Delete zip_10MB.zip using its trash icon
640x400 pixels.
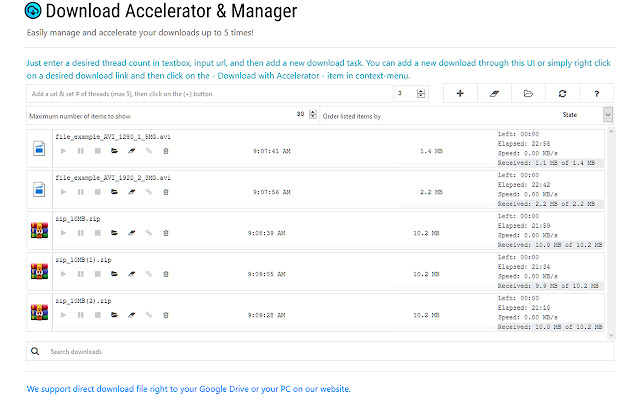(x=165, y=232)
